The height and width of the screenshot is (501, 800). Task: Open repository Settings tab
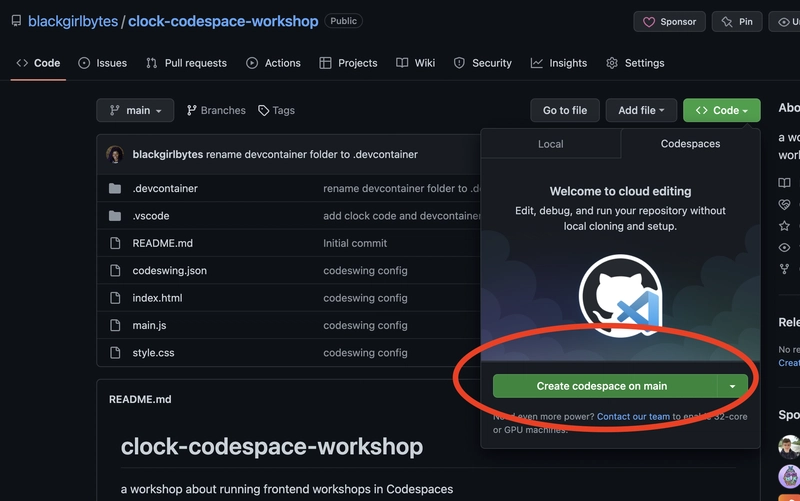[635, 63]
